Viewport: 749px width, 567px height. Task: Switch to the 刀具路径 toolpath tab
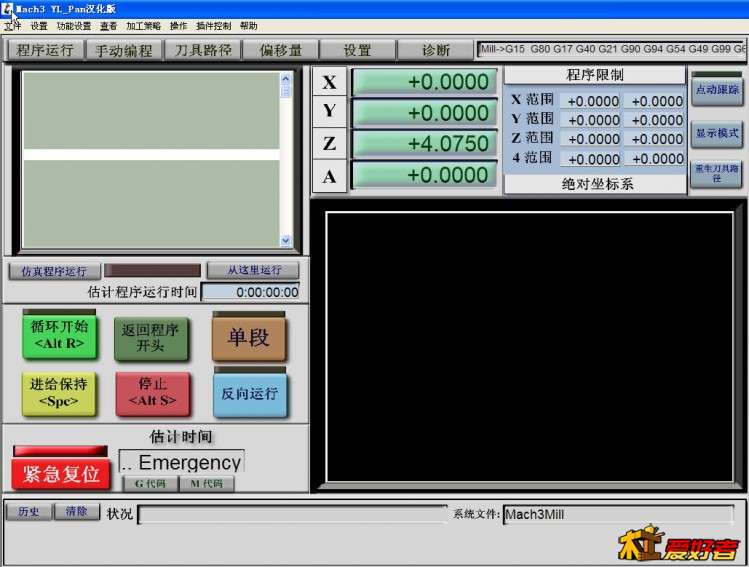pos(203,50)
